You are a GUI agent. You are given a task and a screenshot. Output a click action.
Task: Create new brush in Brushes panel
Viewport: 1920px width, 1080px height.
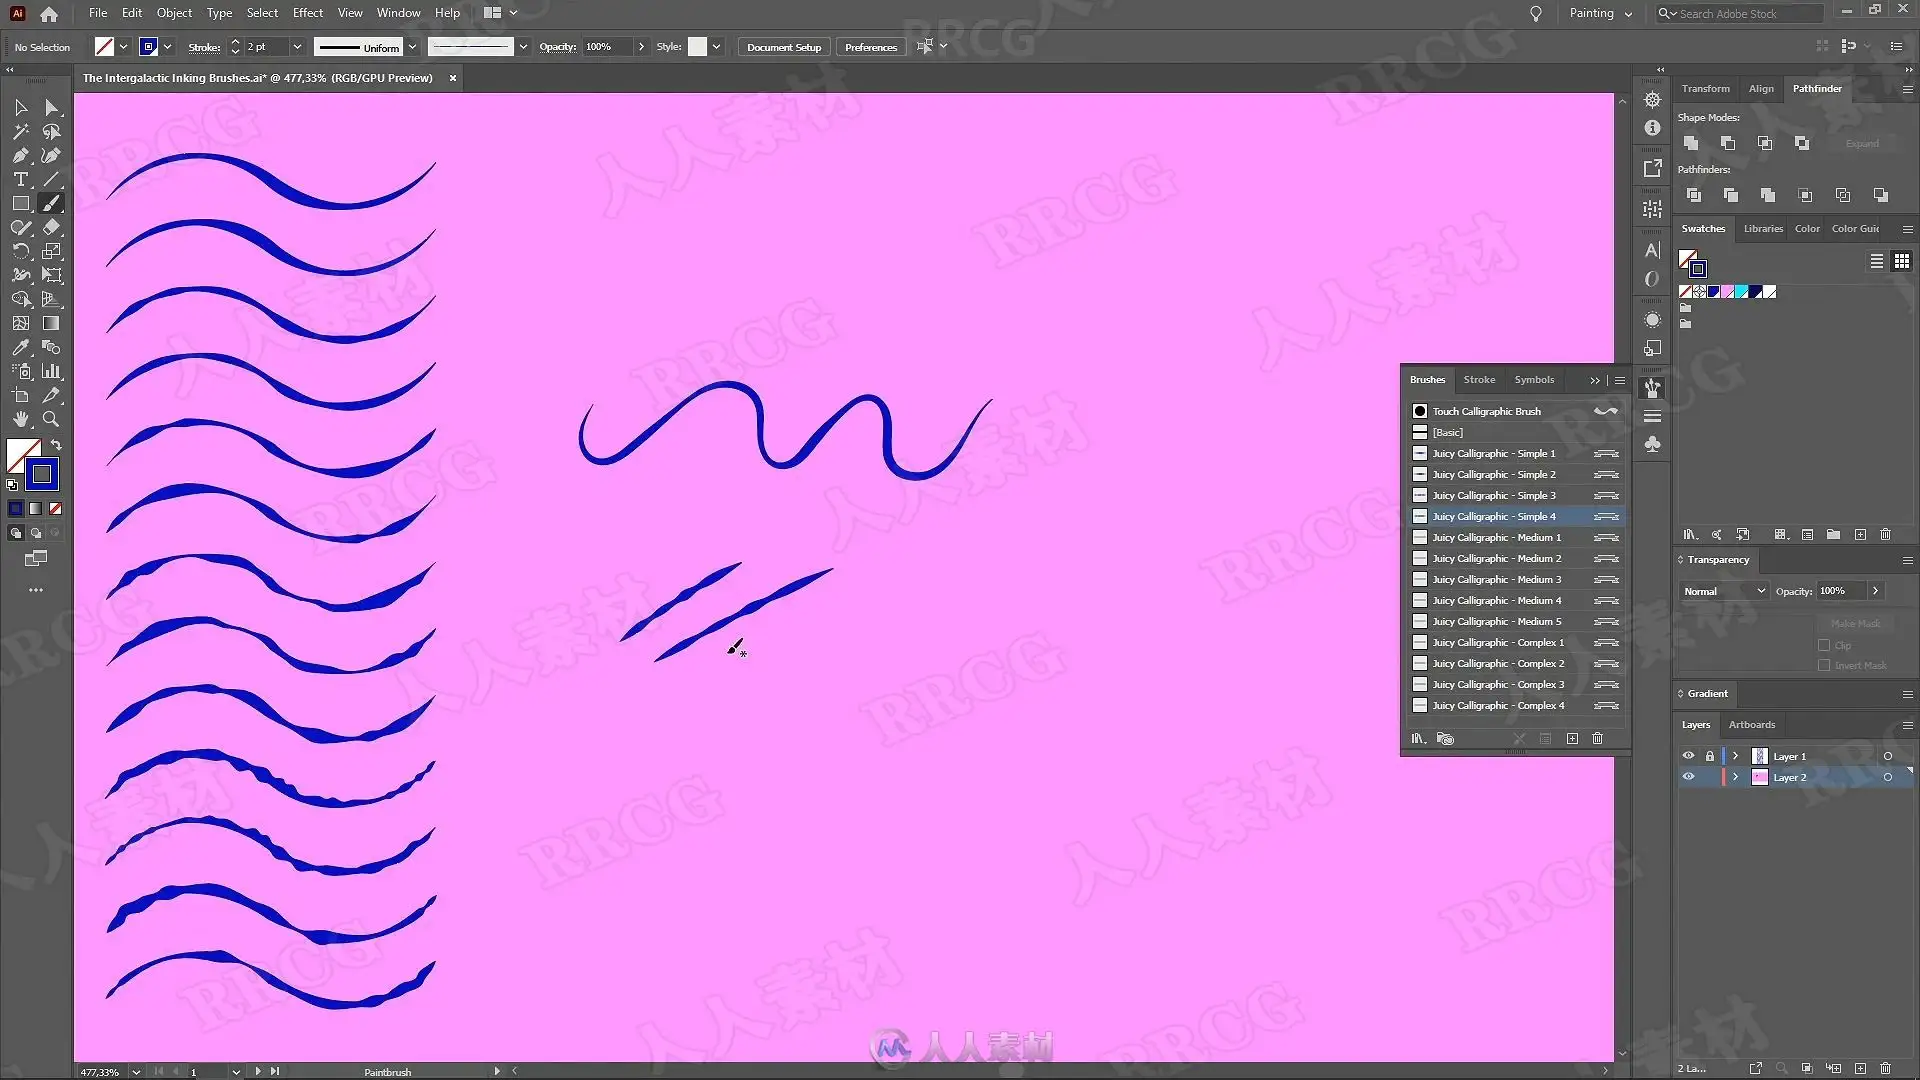1572,739
